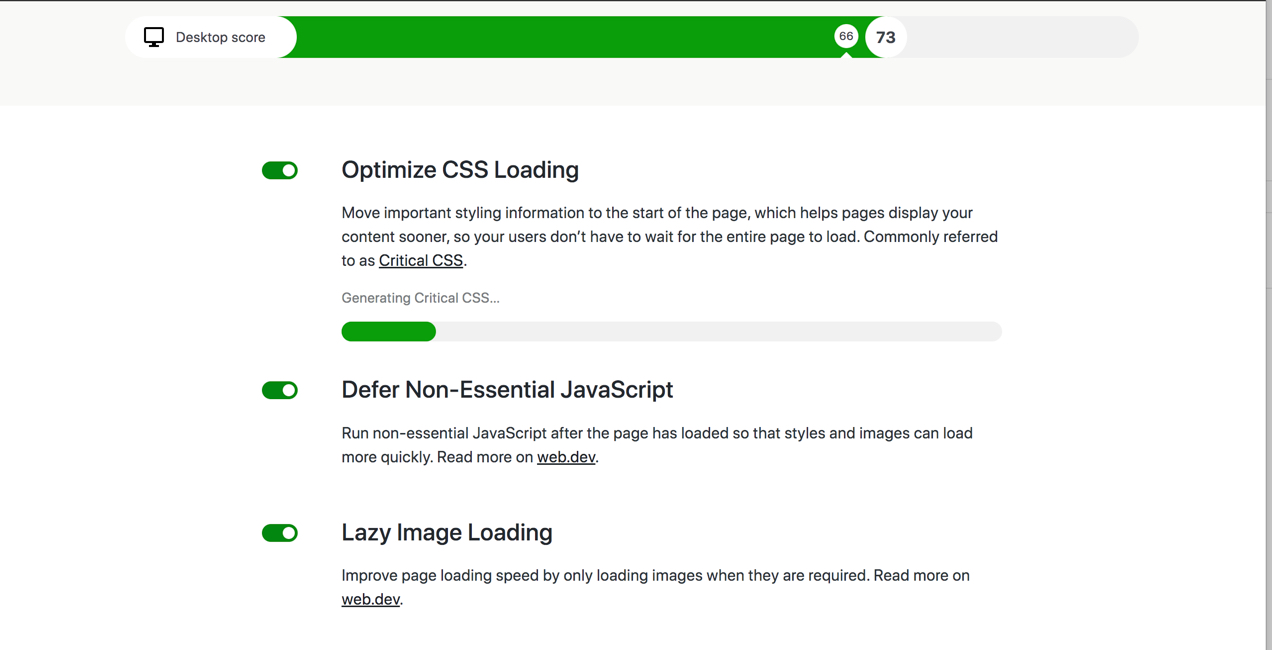Image resolution: width=1272 pixels, height=650 pixels.
Task: Click the 66 score badge
Action: (x=846, y=36)
